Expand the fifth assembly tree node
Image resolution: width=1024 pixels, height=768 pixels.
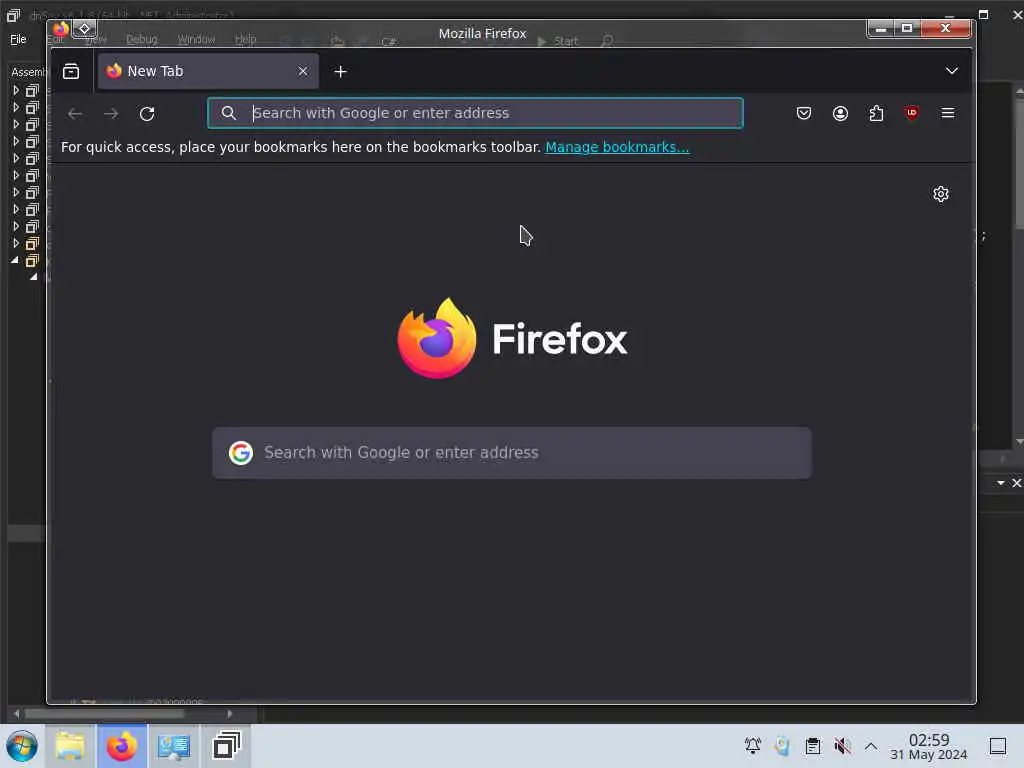[x=16, y=158]
